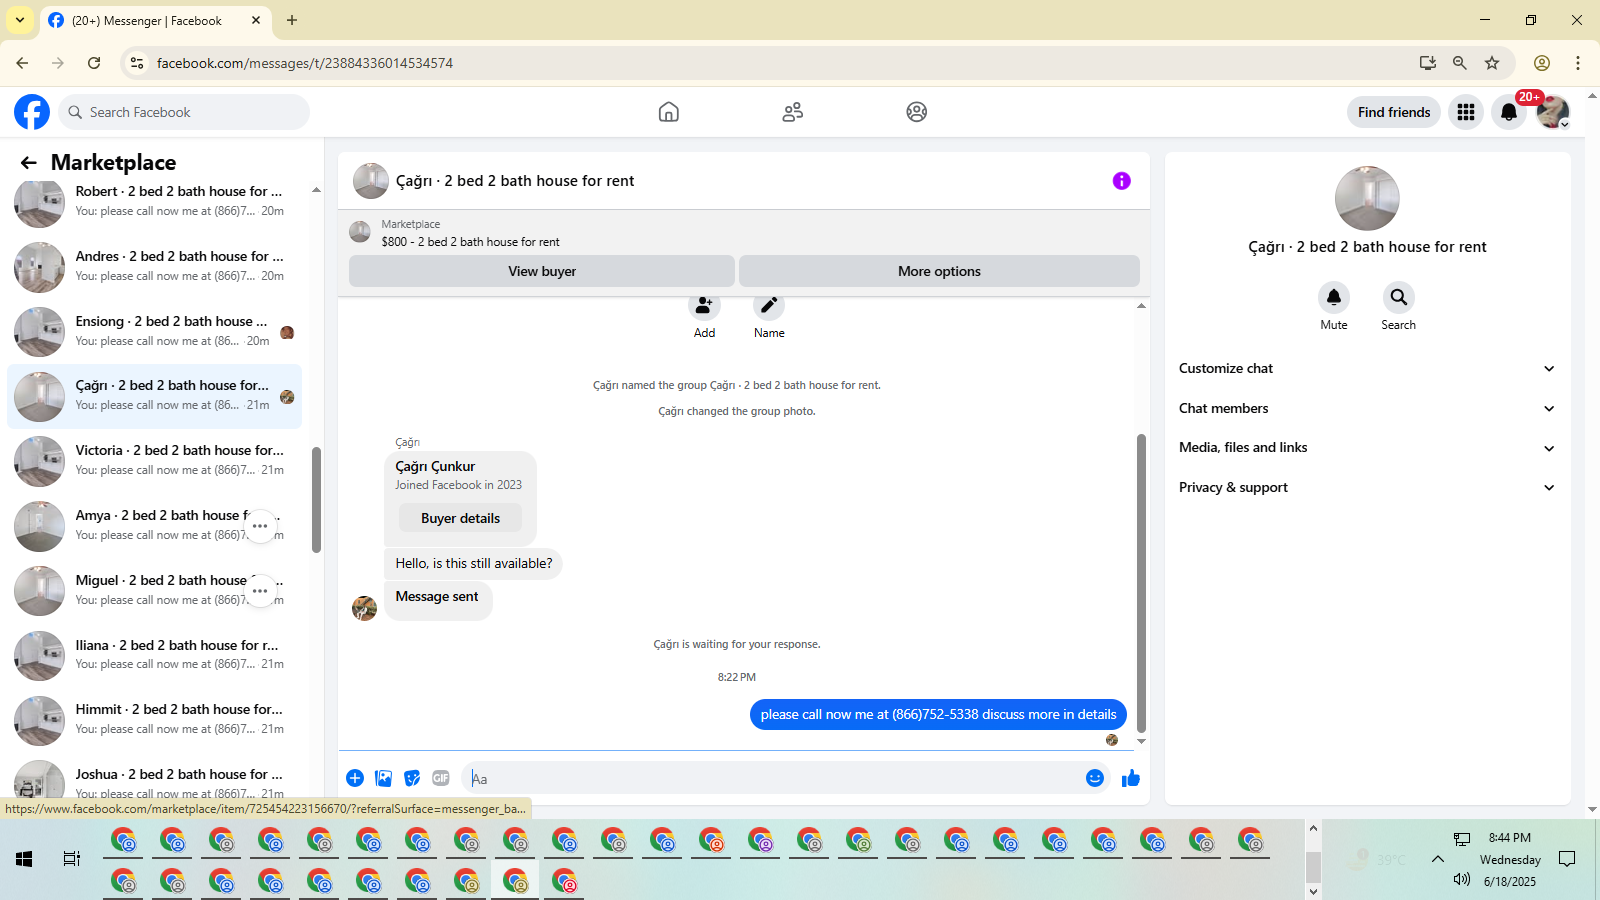Click the Facebook logo icon
1600x900 pixels.
pyautogui.click(x=32, y=112)
